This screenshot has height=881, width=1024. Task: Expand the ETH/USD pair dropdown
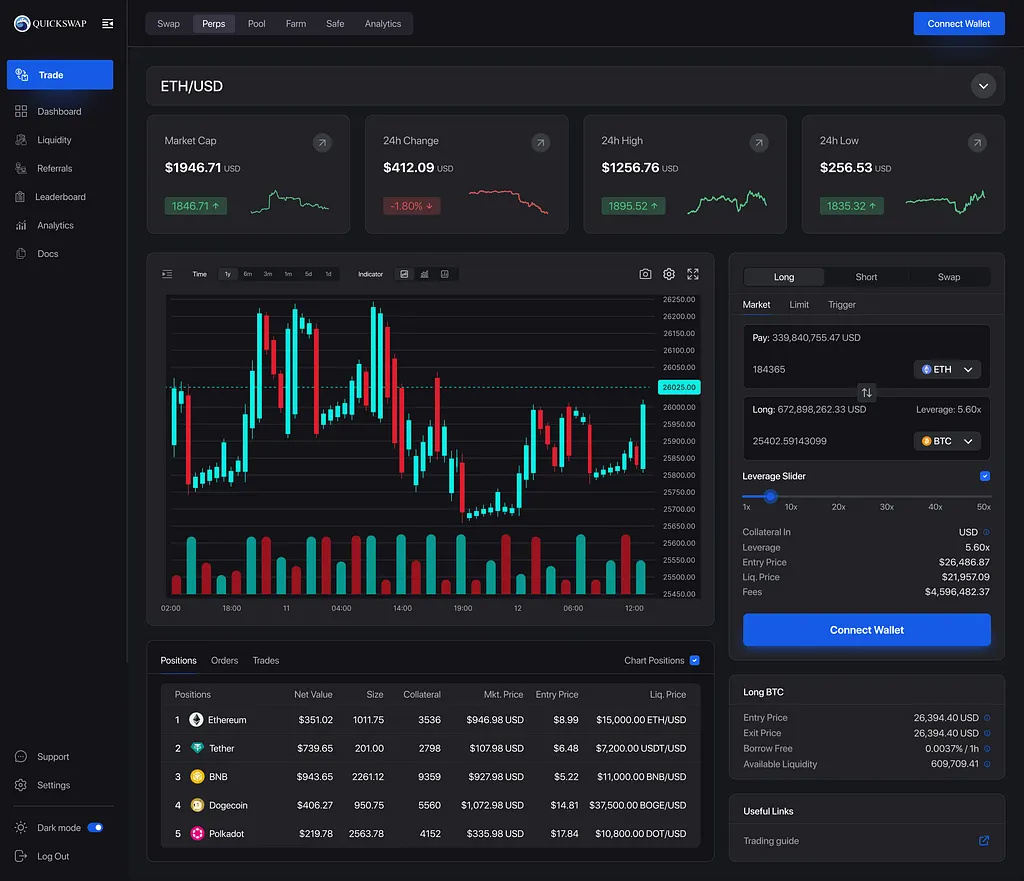point(983,86)
